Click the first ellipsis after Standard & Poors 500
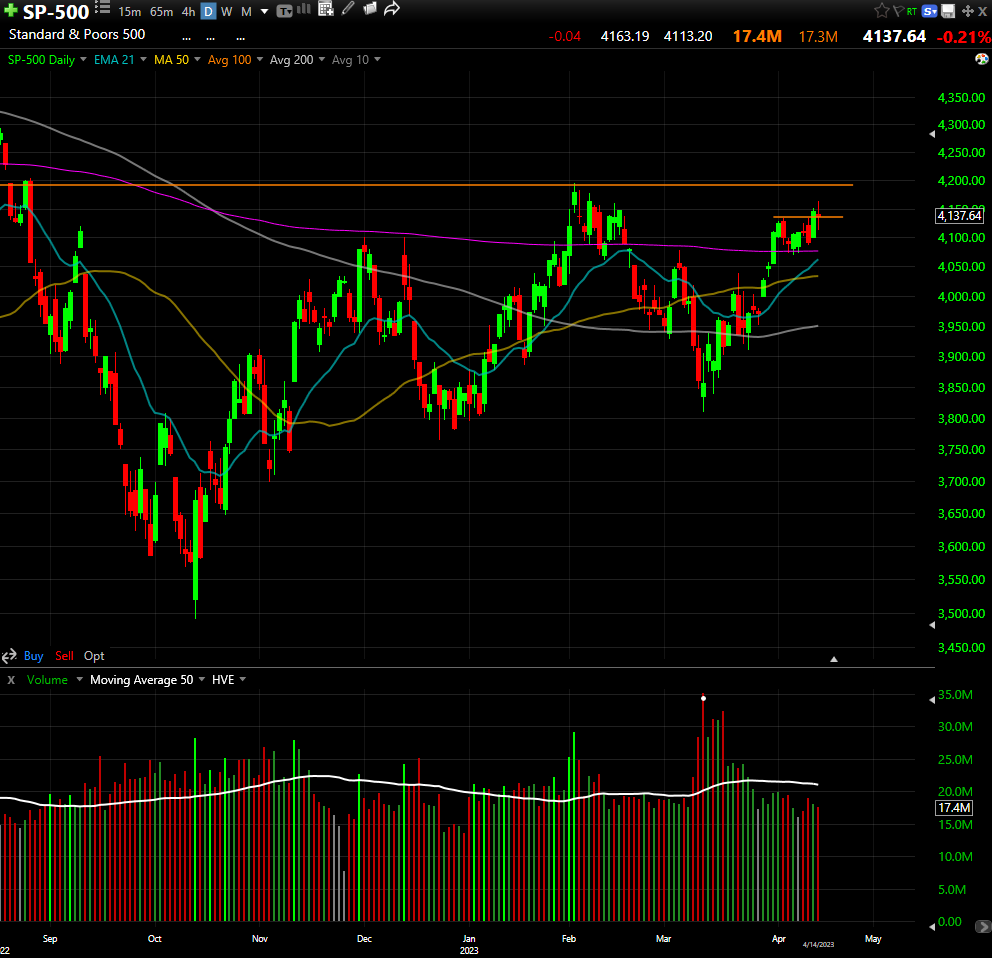Viewport: 992px width, 958px height. tap(187, 37)
